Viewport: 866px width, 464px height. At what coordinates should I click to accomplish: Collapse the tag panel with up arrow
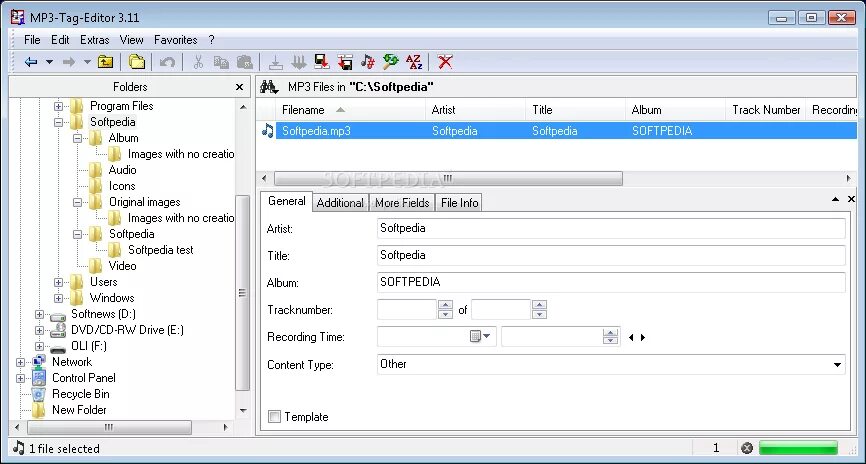click(x=836, y=199)
